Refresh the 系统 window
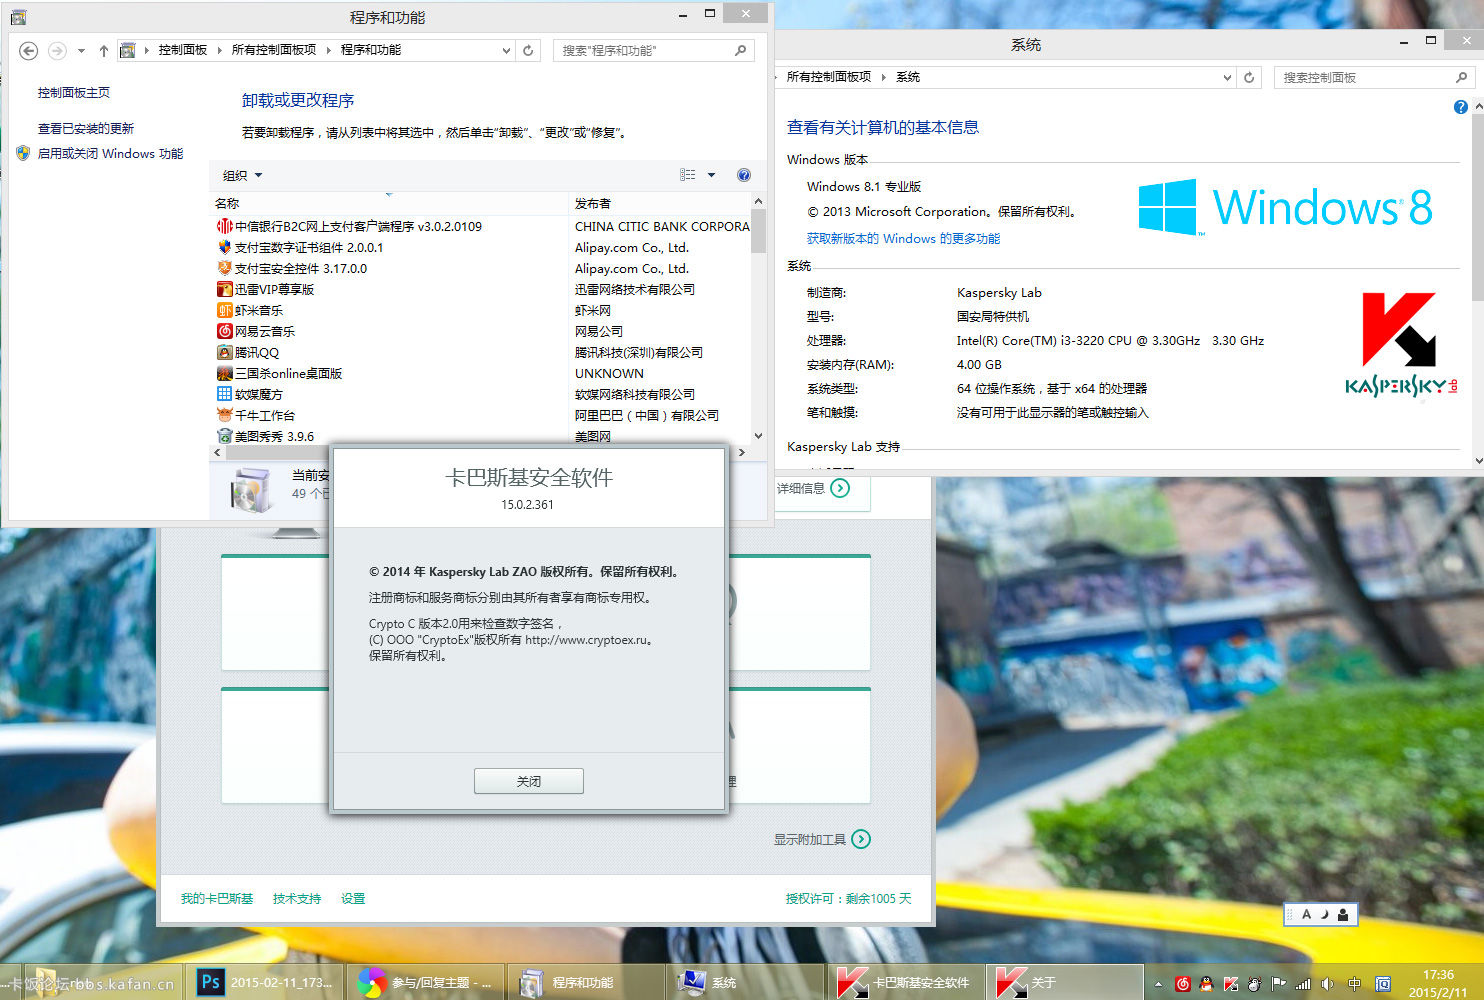The image size is (1484, 1000). tap(1249, 77)
